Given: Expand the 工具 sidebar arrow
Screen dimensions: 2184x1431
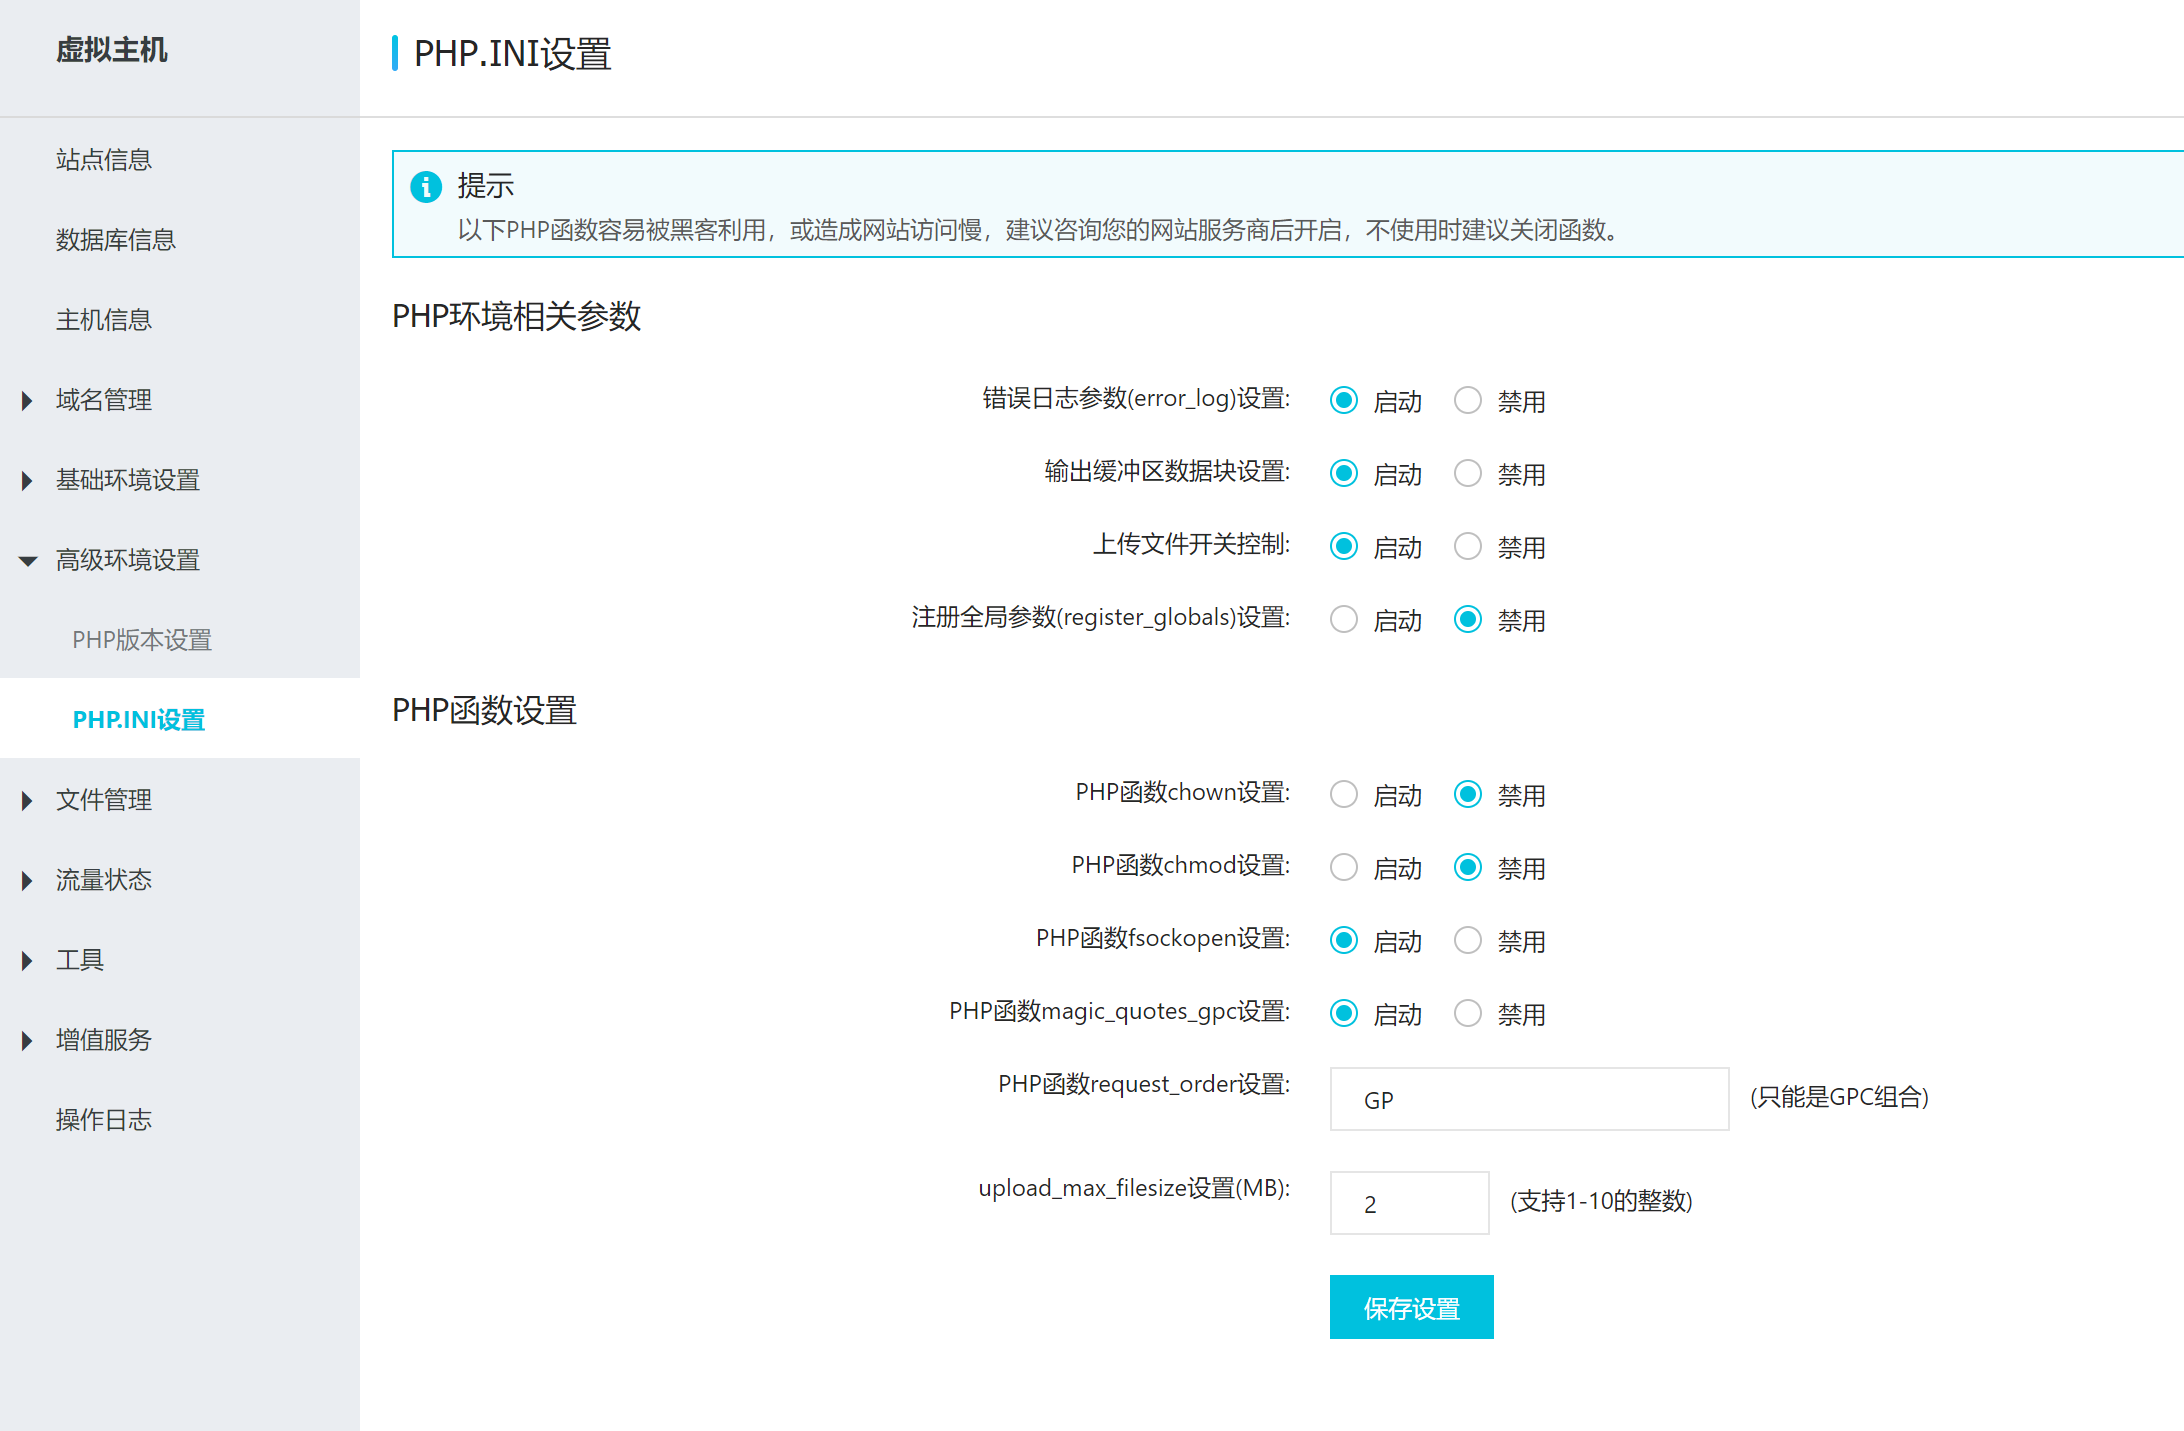Looking at the screenshot, I should 27,961.
